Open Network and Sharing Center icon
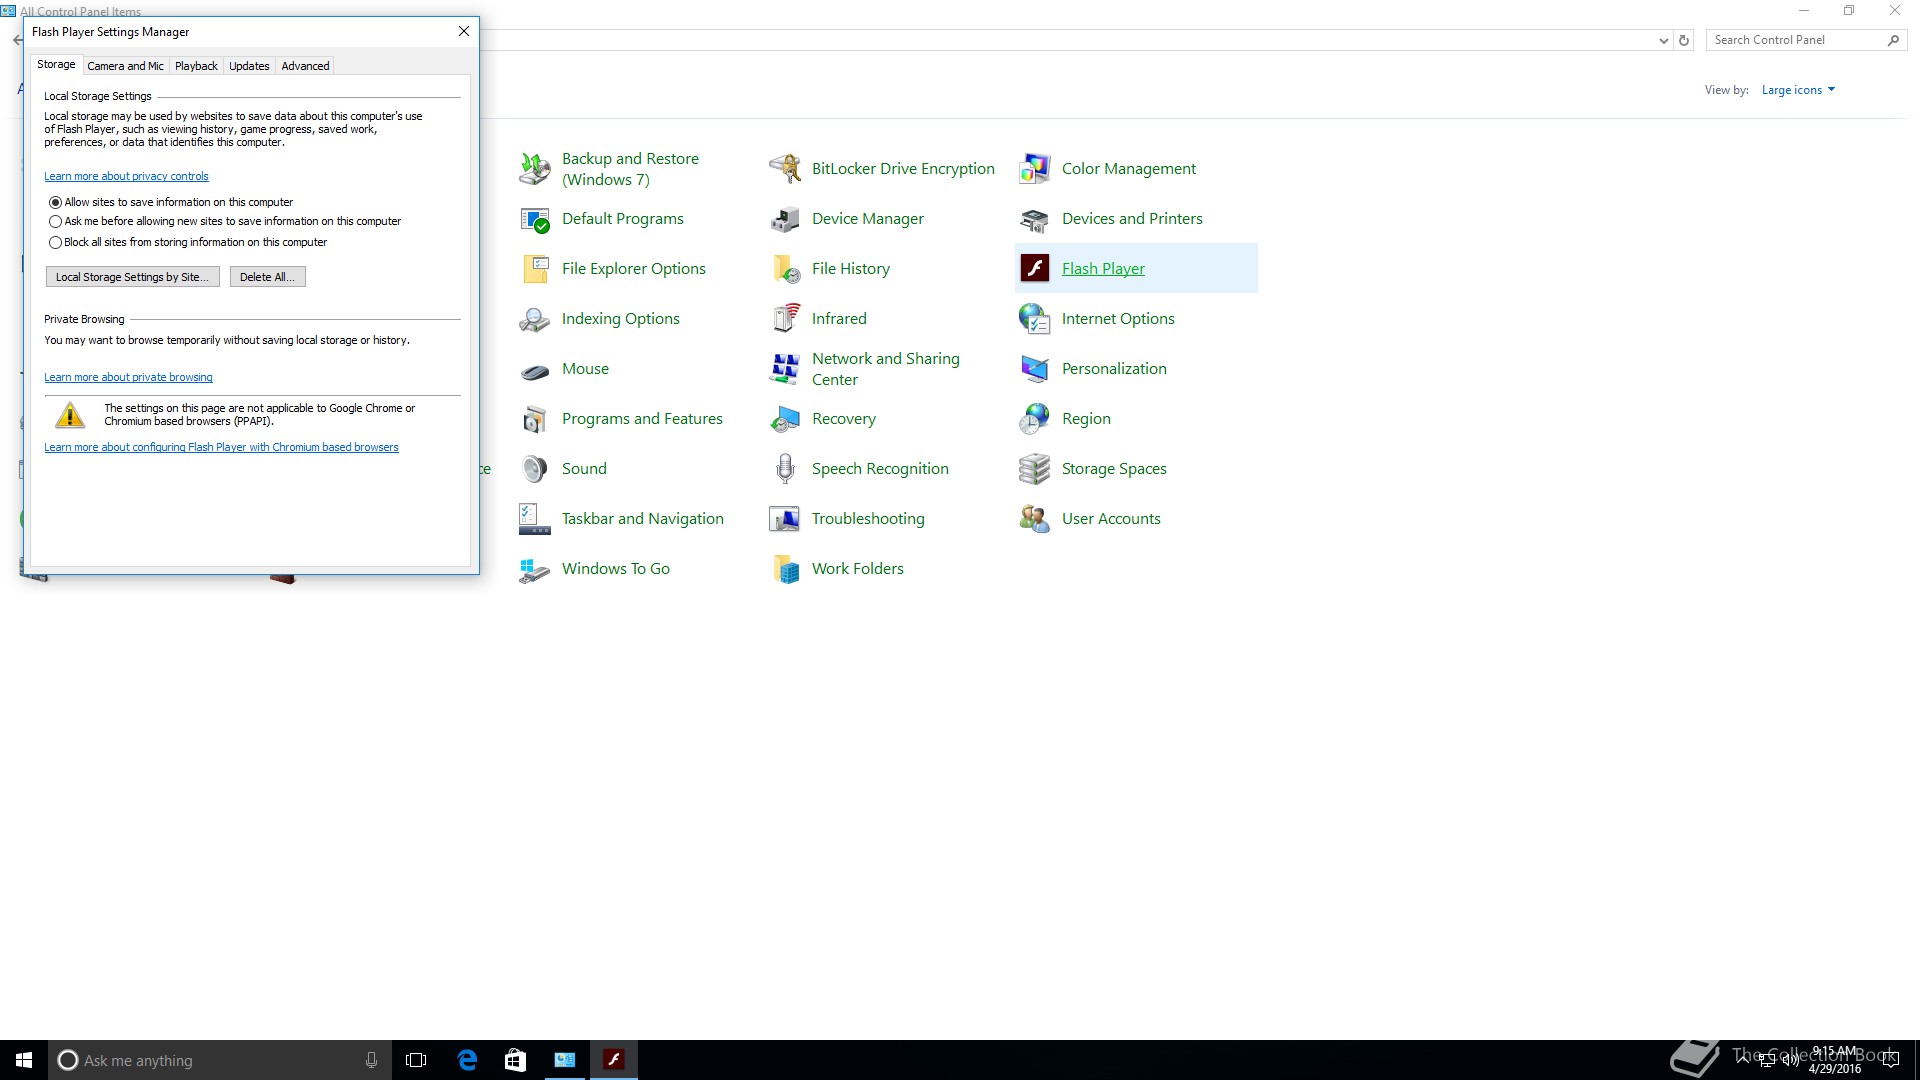Image resolution: width=1920 pixels, height=1080 pixels. [x=785, y=369]
